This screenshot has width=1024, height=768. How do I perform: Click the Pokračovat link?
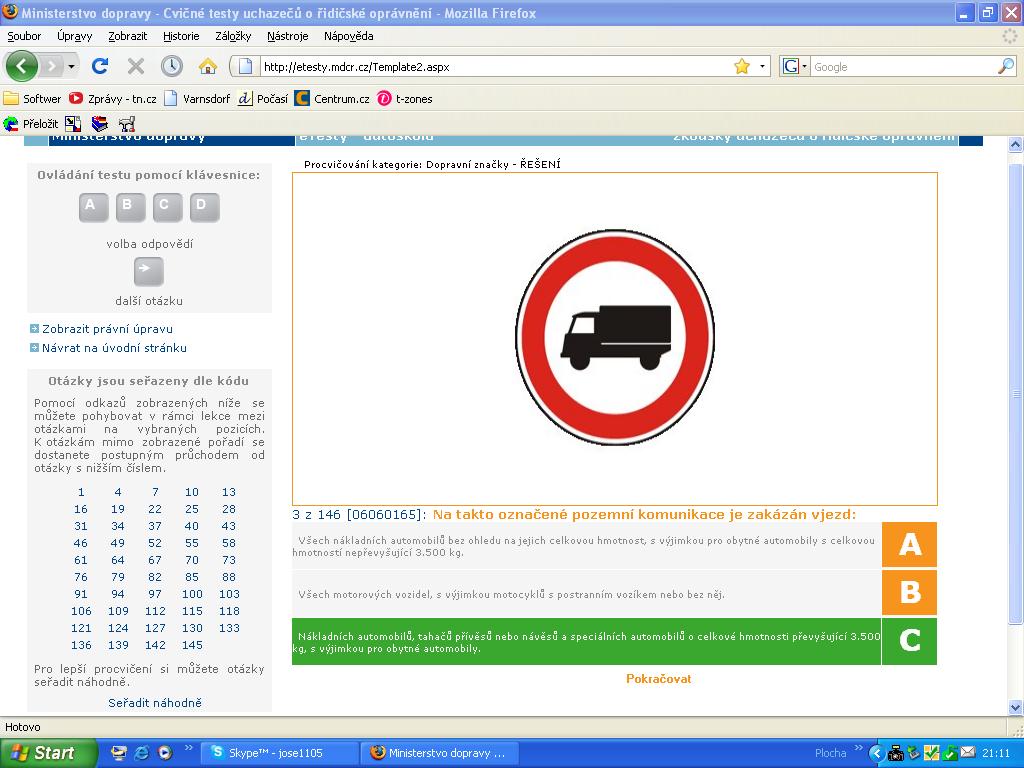click(658, 679)
